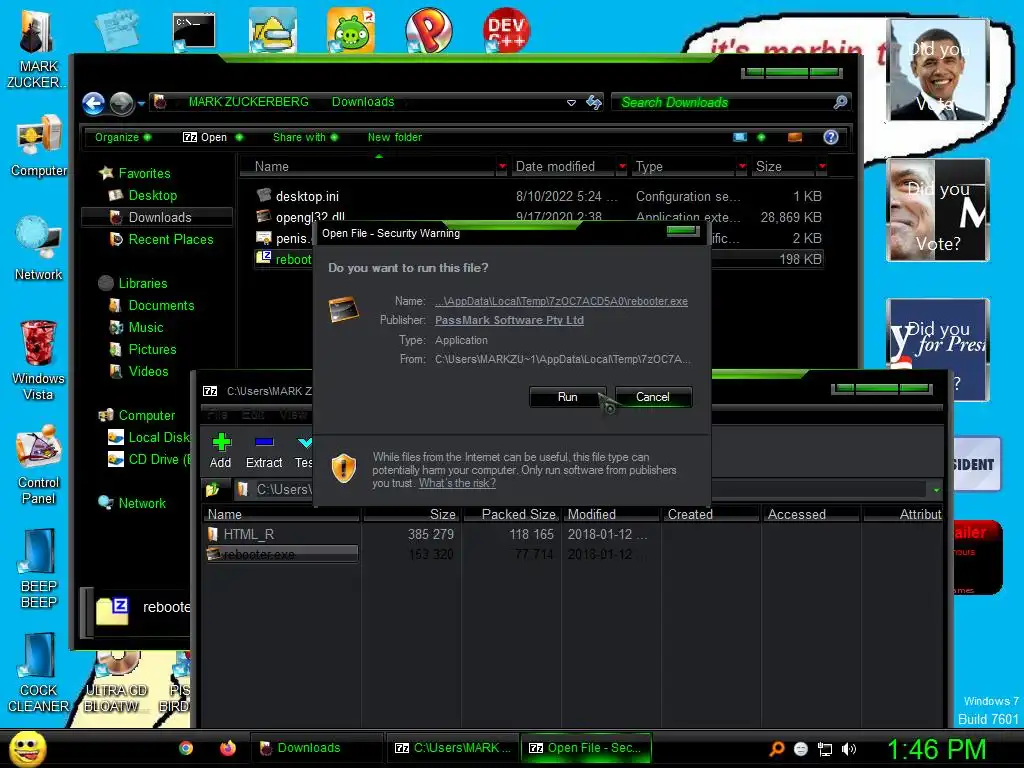The image size is (1024, 768).
Task: Open the Computer desktop icon
Action: (39, 145)
